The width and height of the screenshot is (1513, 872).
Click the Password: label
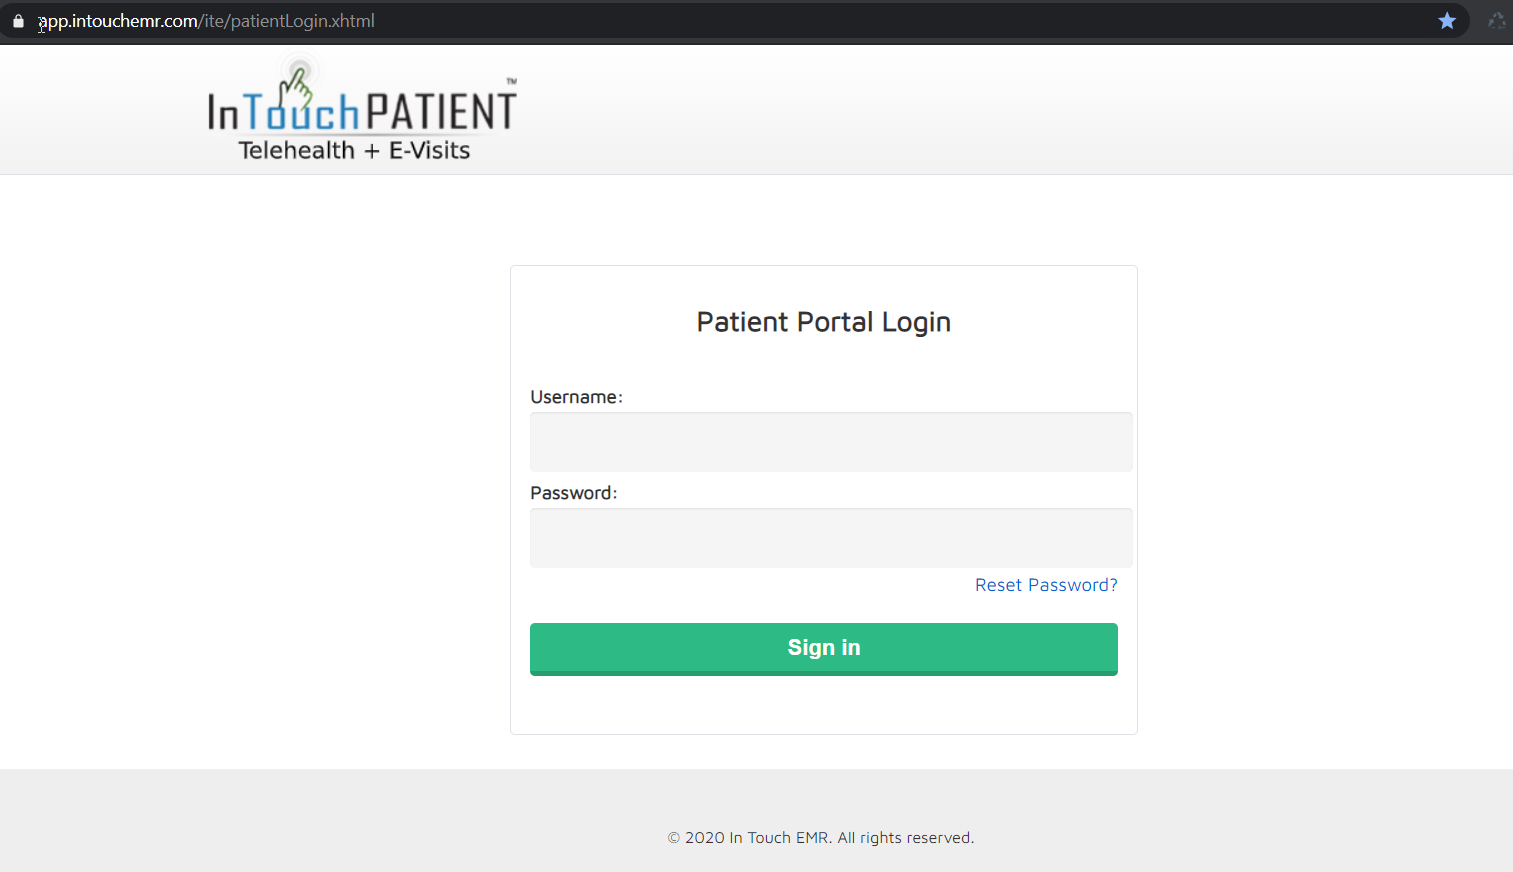[x=573, y=493]
